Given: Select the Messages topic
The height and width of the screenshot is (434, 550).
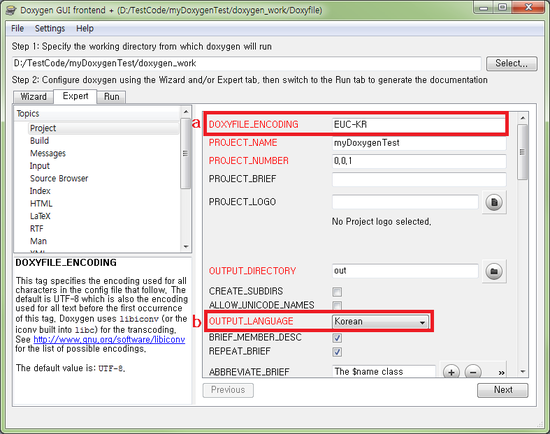Looking at the screenshot, I should 48,153.
